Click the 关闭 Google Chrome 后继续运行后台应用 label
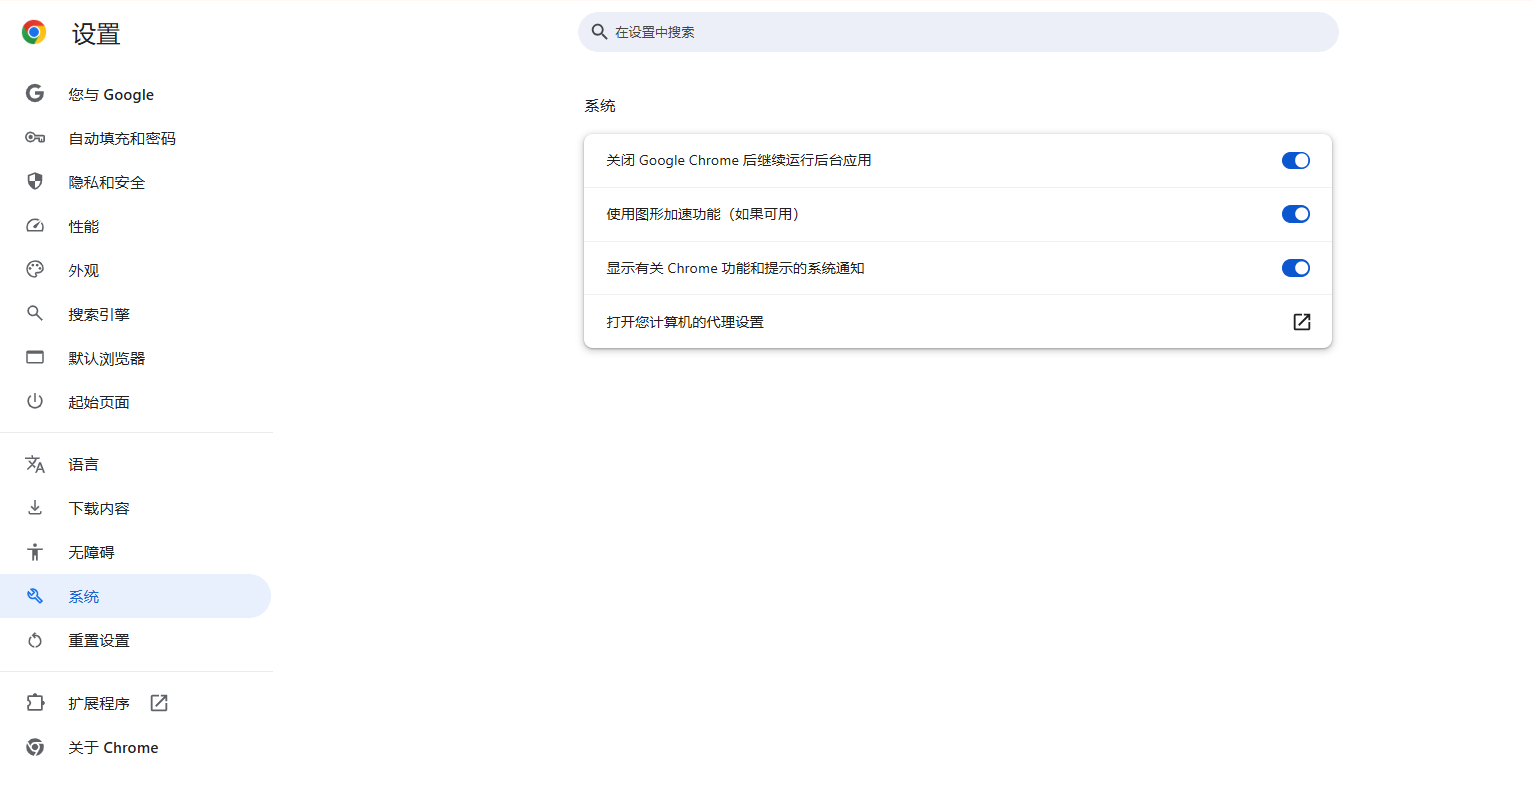Image resolution: width=1533 pixels, height=789 pixels. [x=739, y=160]
